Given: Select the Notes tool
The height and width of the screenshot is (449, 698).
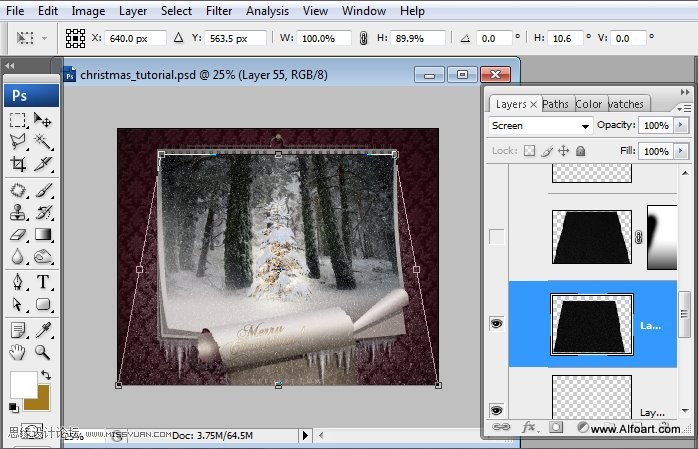Looking at the screenshot, I should click(18, 331).
